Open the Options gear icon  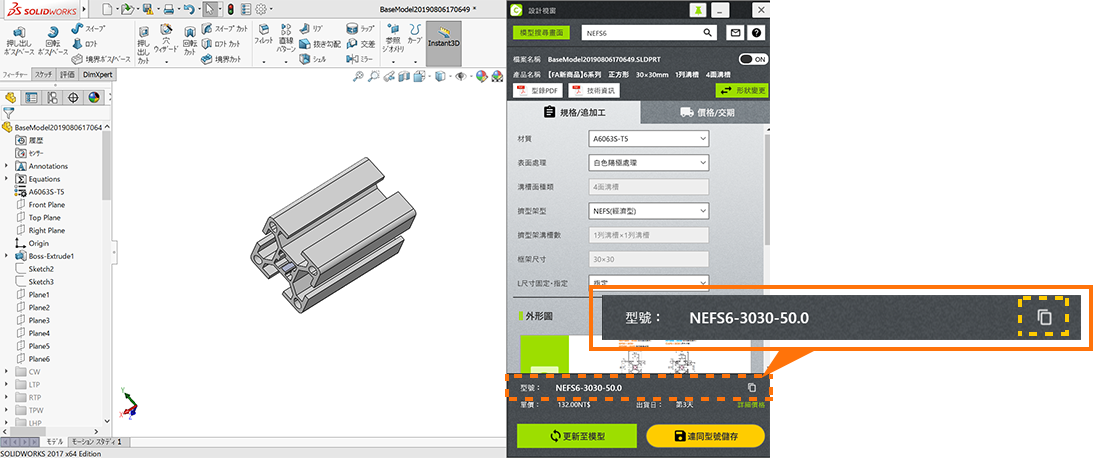(x=261, y=9)
